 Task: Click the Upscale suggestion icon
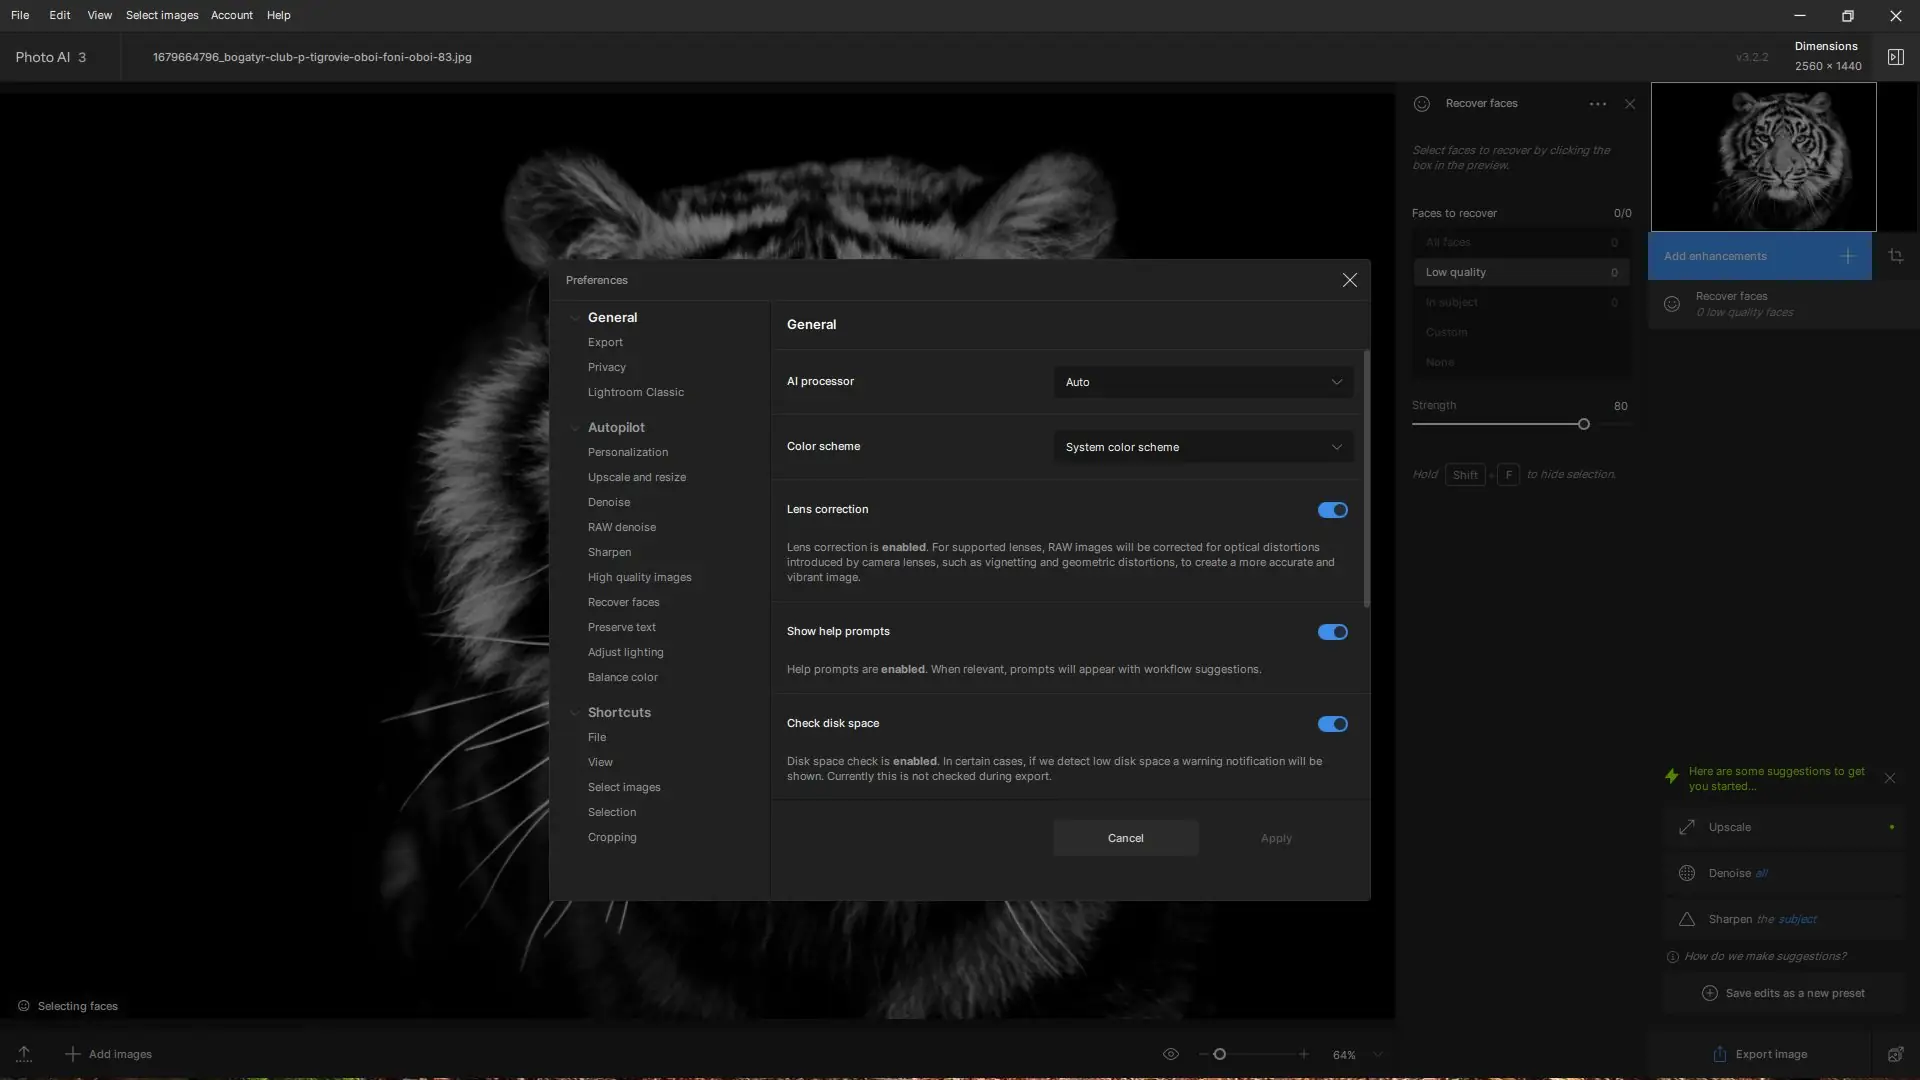(1687, 827)
